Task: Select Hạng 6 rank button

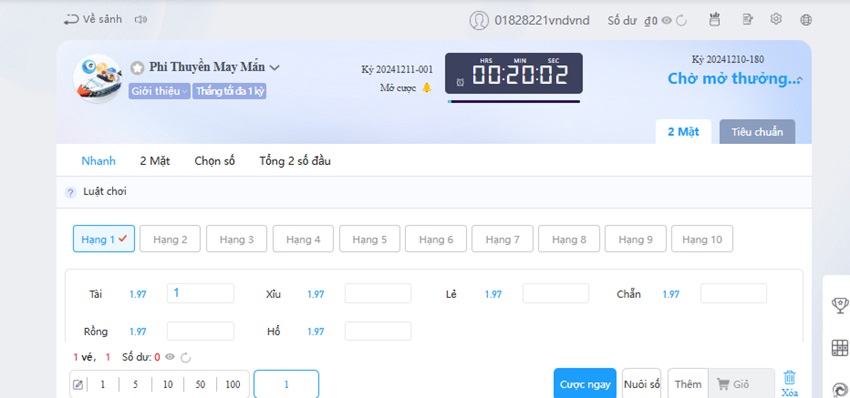Action: point(436,239)
